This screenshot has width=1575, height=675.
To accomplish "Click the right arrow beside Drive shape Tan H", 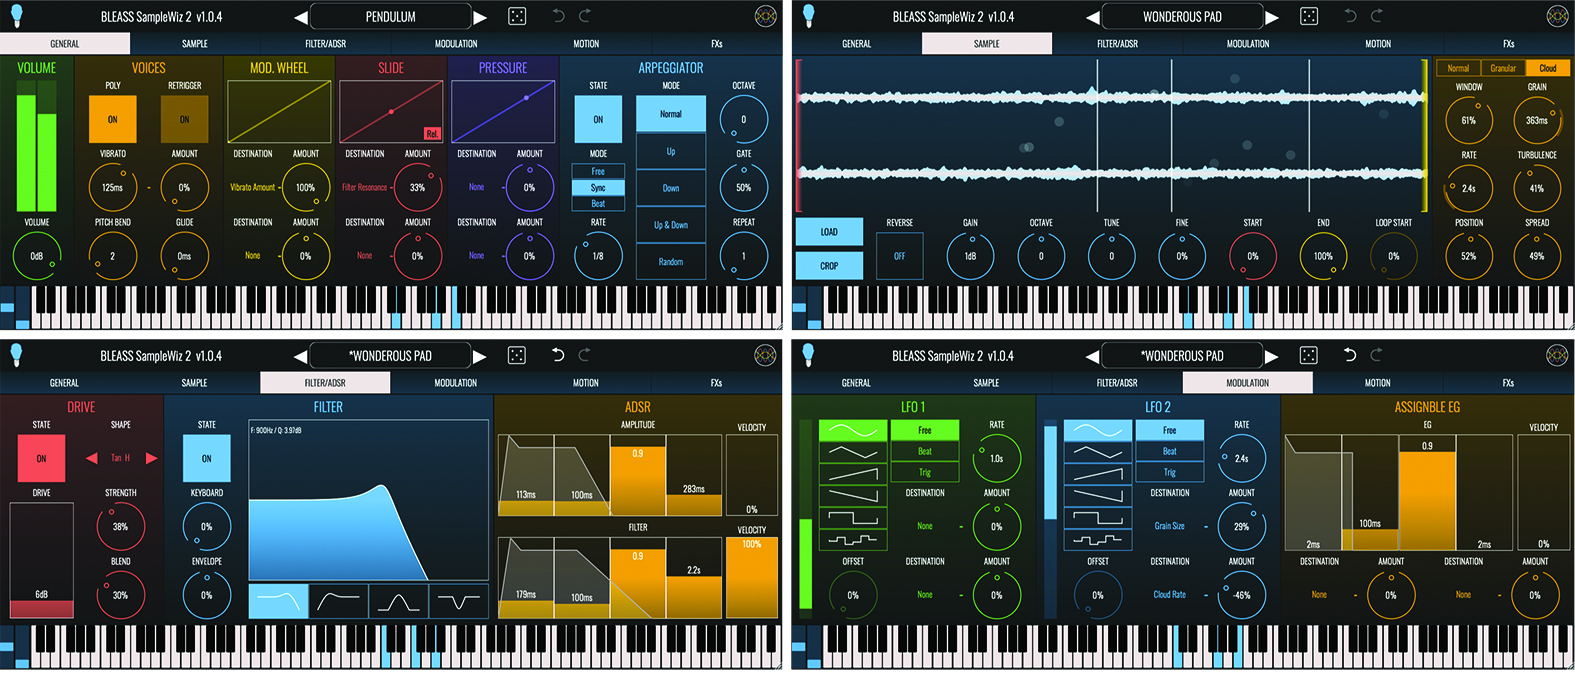I will point(152,458).
